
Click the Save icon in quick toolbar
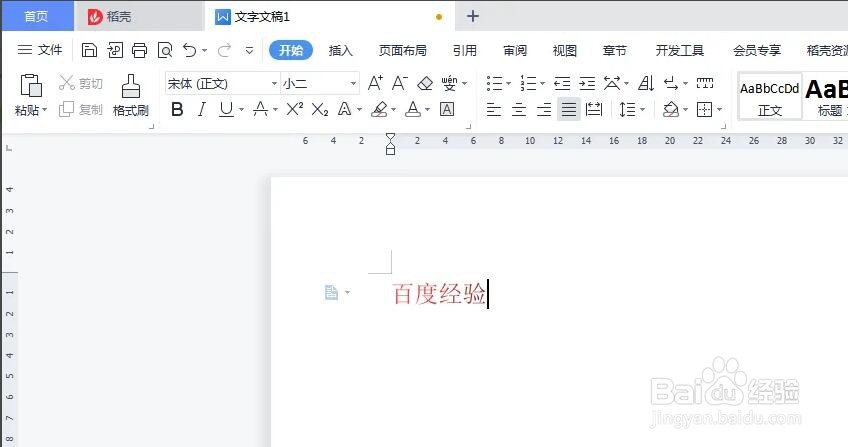(x=89, y=50)
